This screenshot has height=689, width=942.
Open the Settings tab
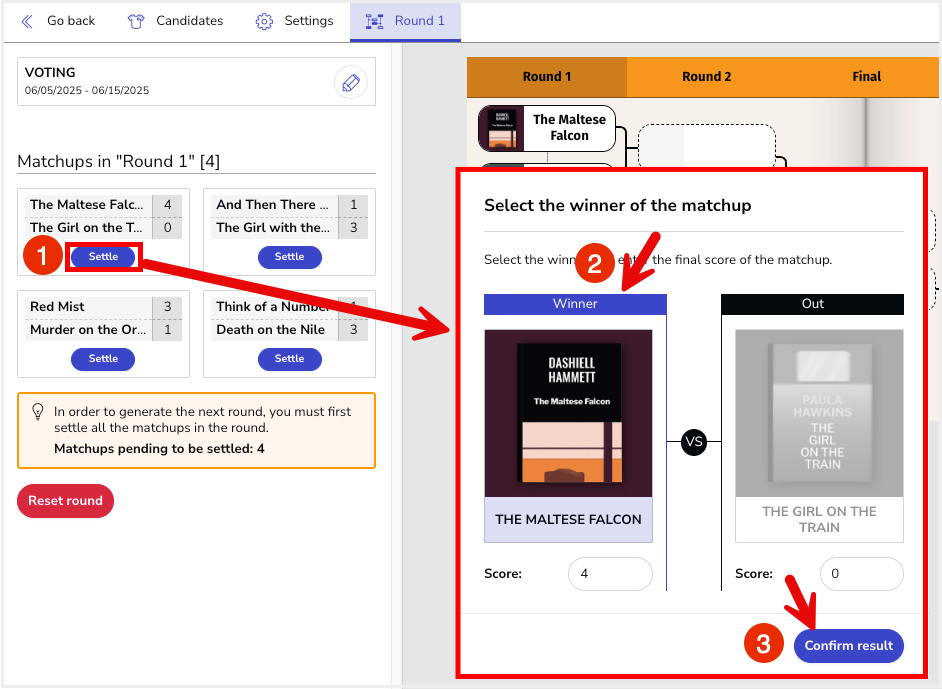pyautogui.click(x=294, y=21)
